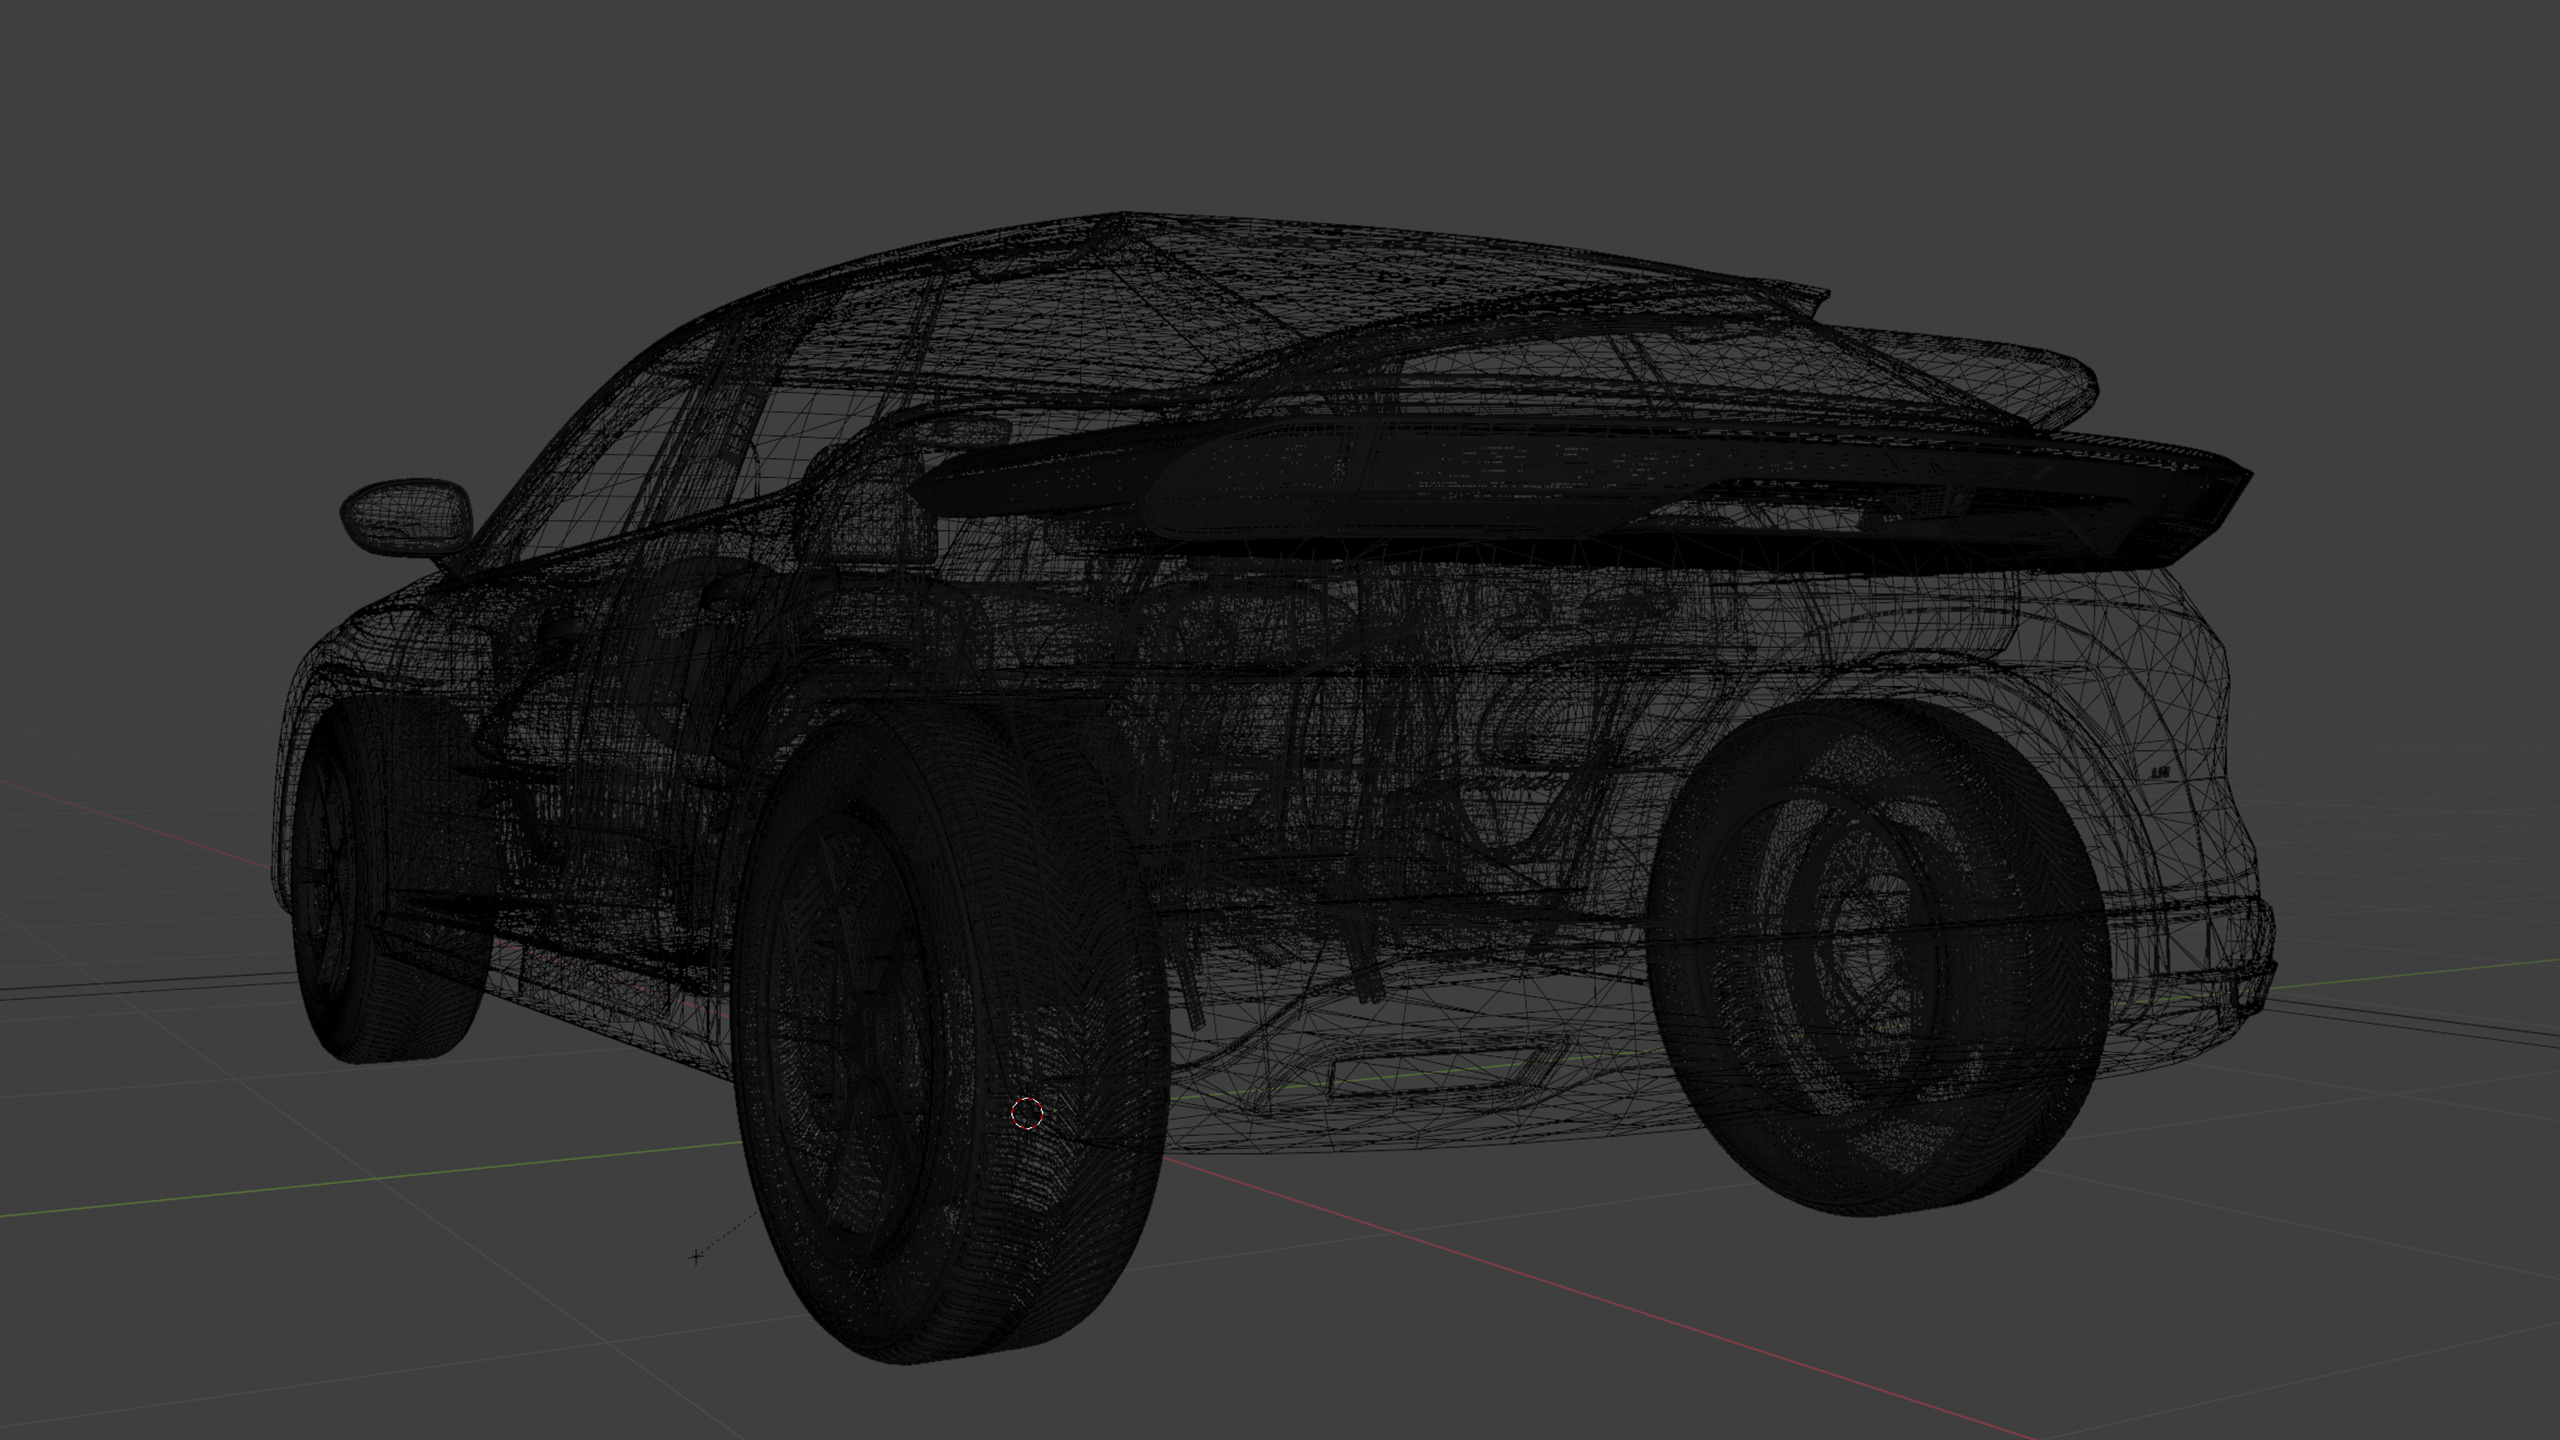Select the dark rear taillight bar
2560x1440 pixels.
pos(1580,496)
